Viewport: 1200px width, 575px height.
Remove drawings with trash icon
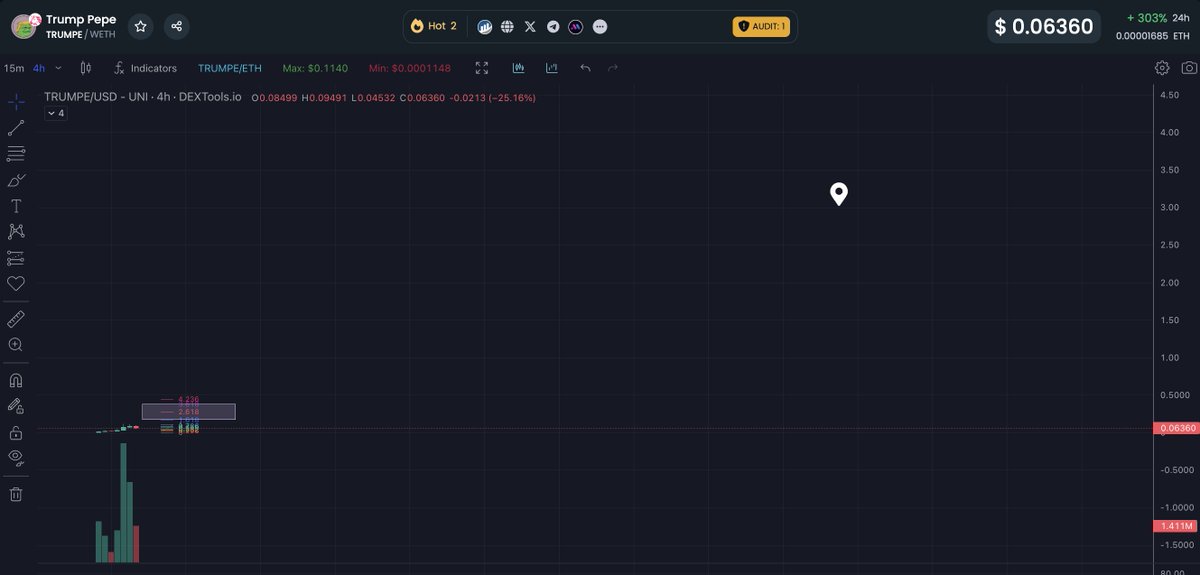point(16,494)
